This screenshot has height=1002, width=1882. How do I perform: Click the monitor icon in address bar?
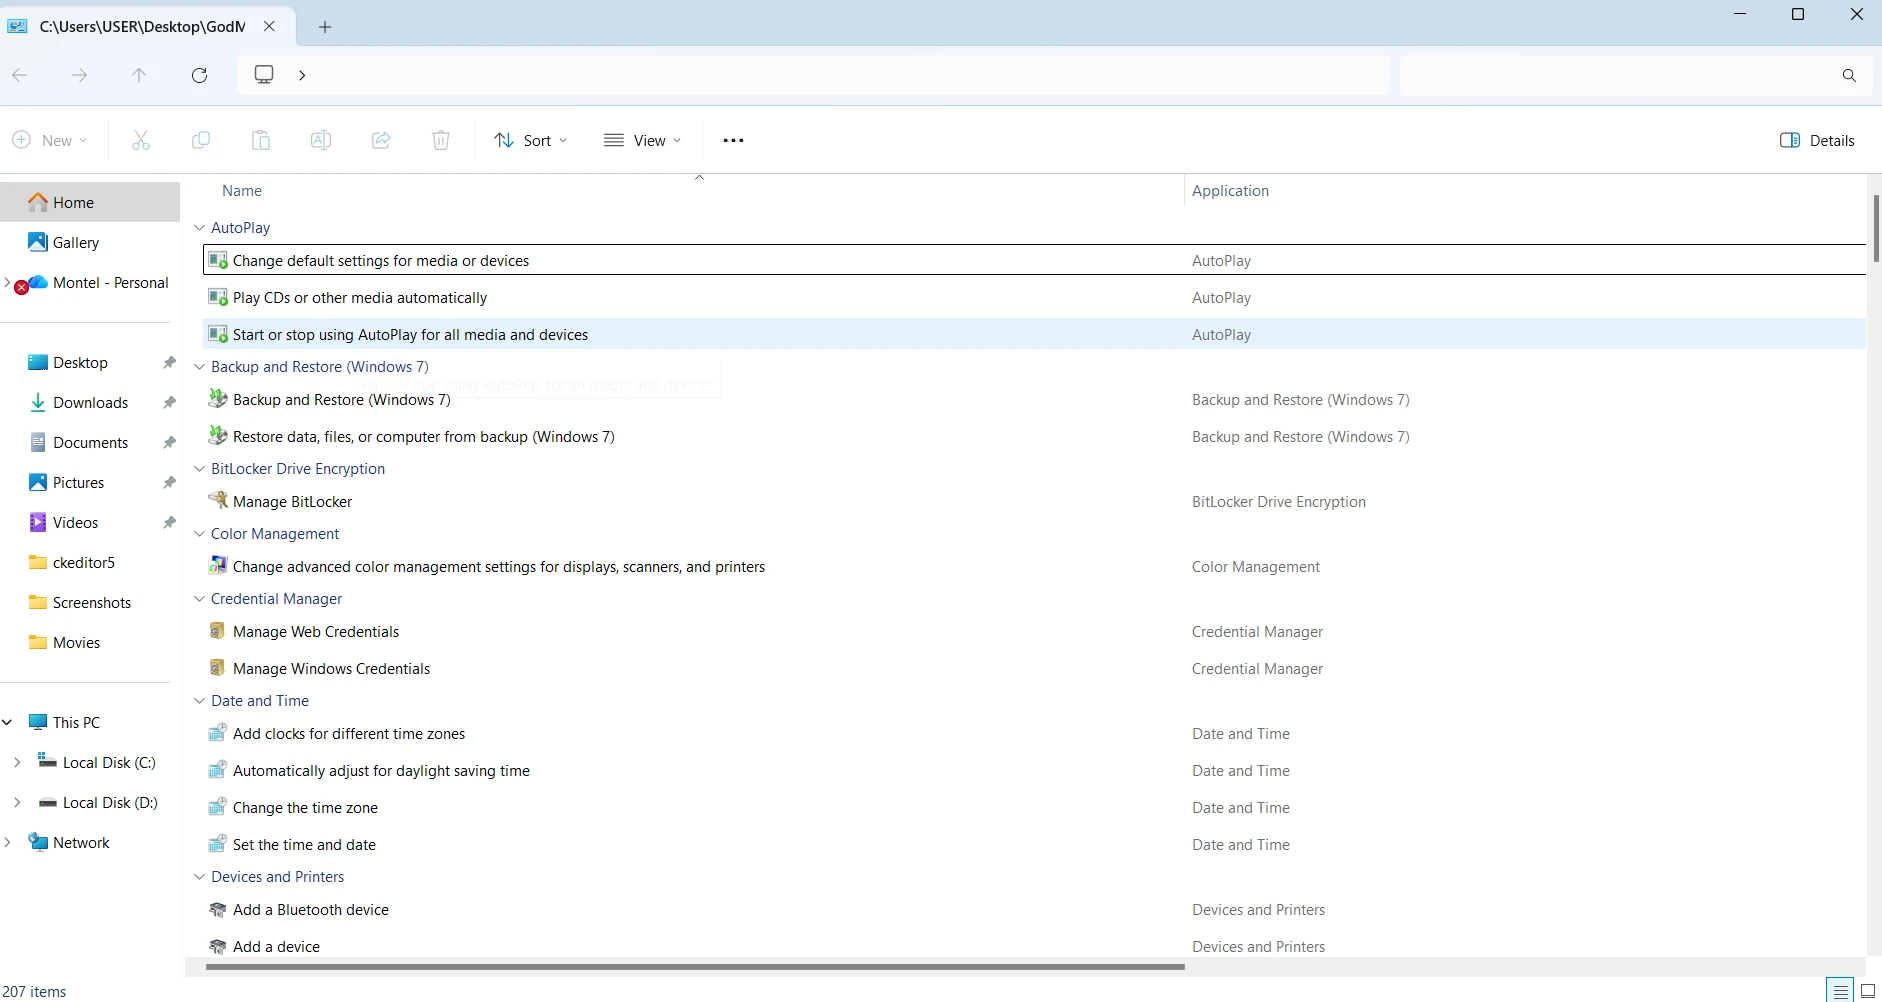pos(264,74)
